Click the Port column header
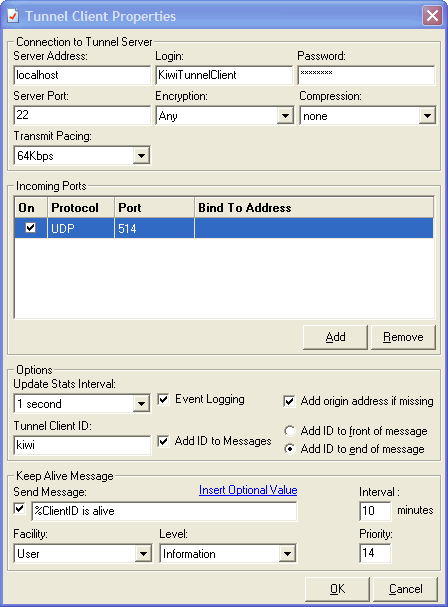448x607 pixels. [154, 208]
